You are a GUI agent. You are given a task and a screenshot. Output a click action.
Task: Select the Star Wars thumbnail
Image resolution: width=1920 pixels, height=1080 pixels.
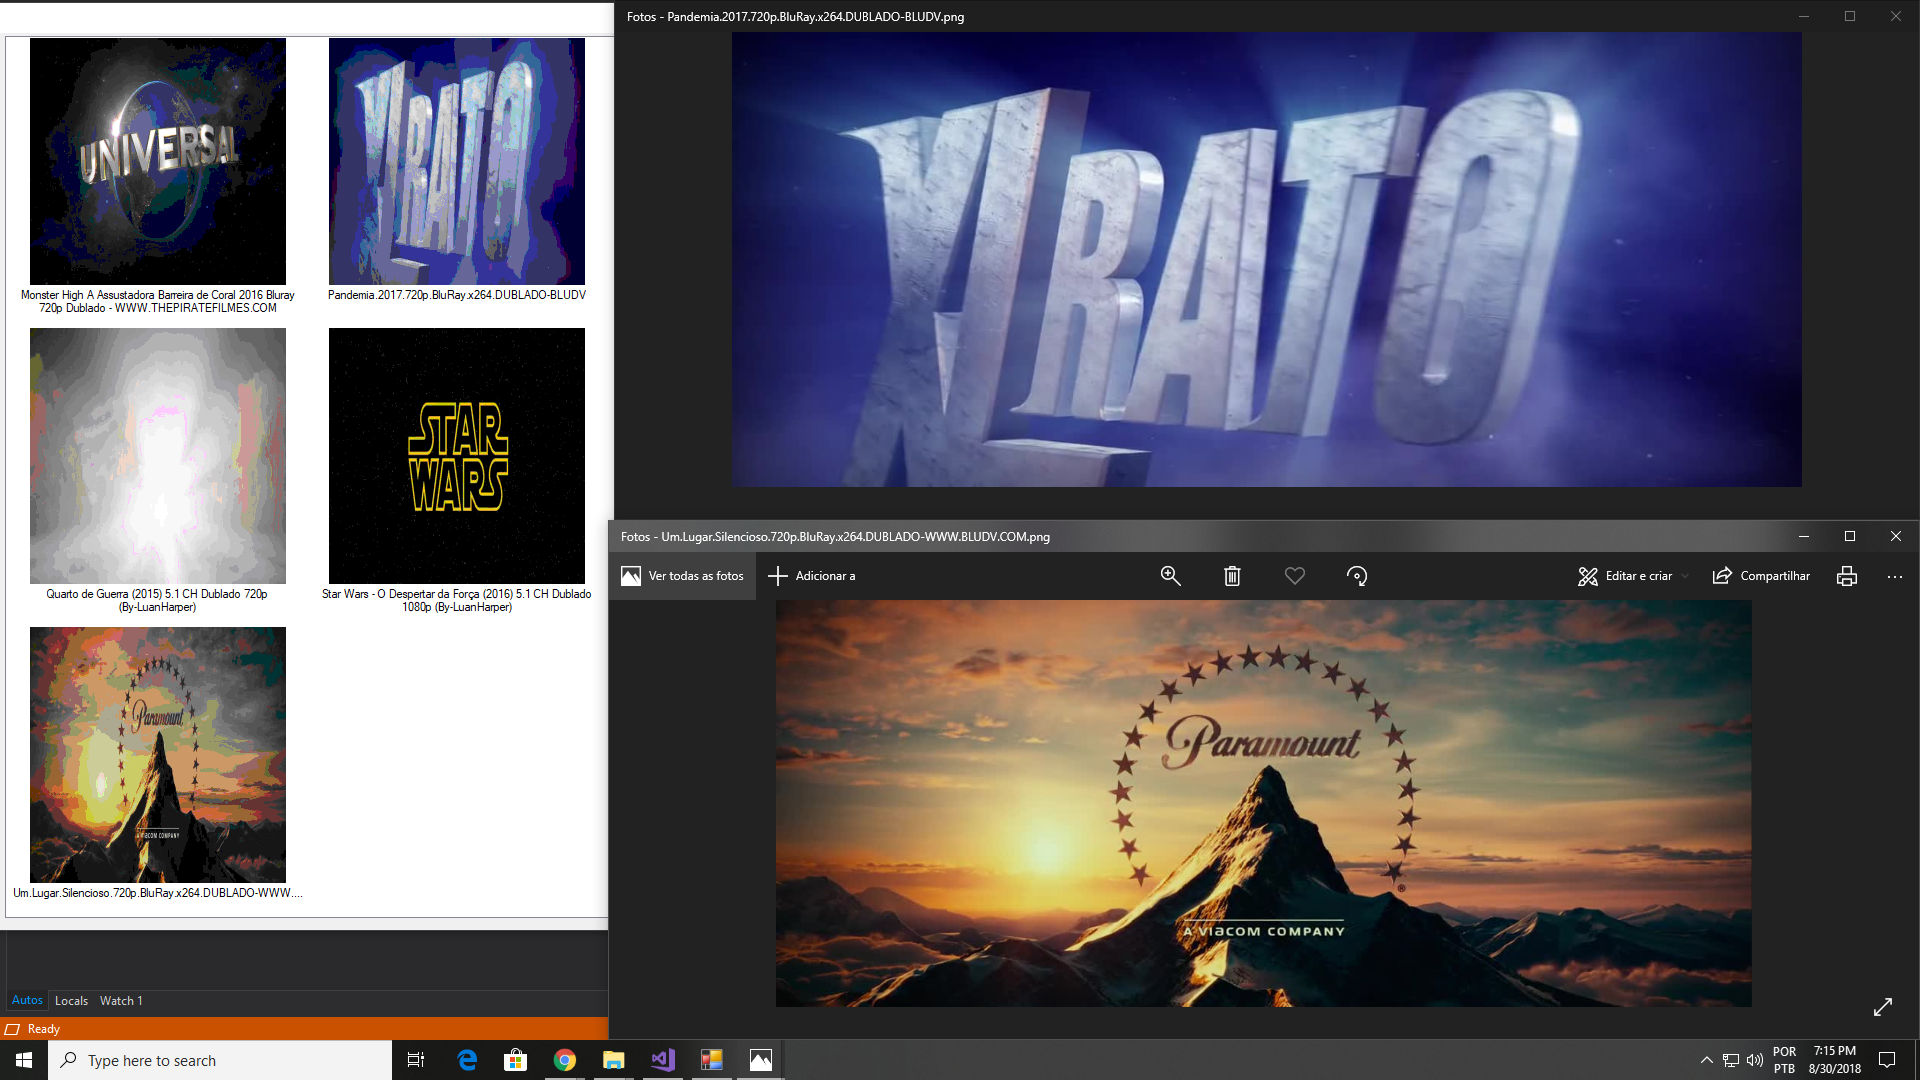(457, 456)
